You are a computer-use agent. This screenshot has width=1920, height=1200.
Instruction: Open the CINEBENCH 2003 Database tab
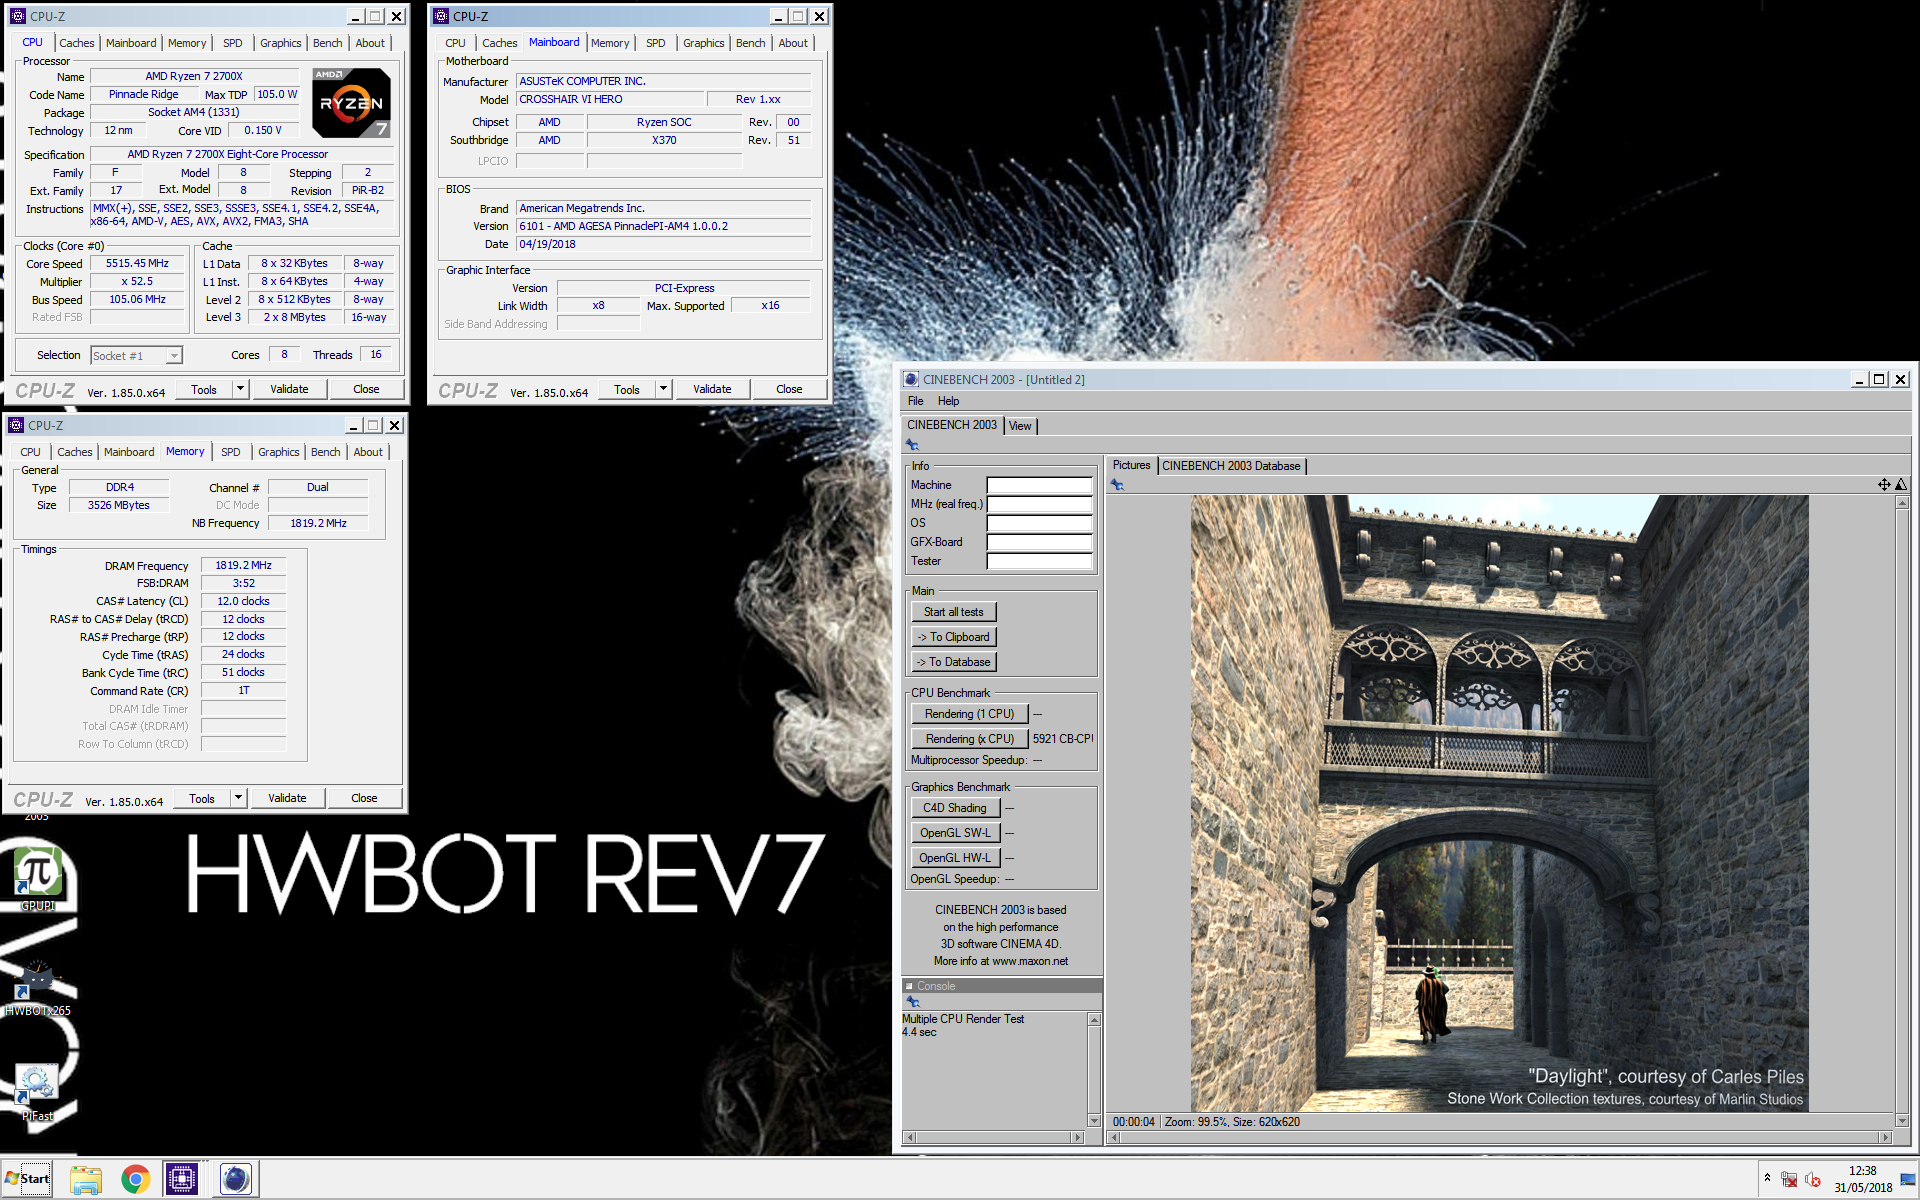(x=1231, y=466)
